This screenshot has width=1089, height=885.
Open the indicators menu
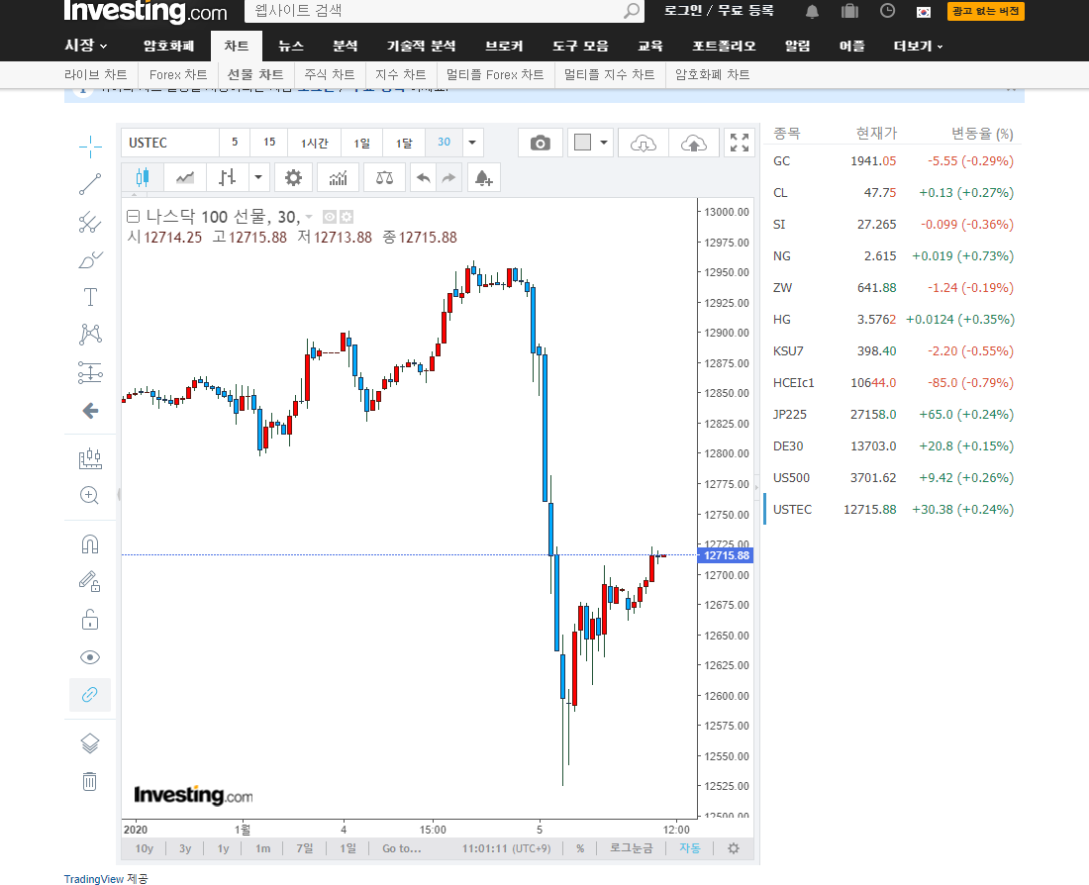coord(338,178)
